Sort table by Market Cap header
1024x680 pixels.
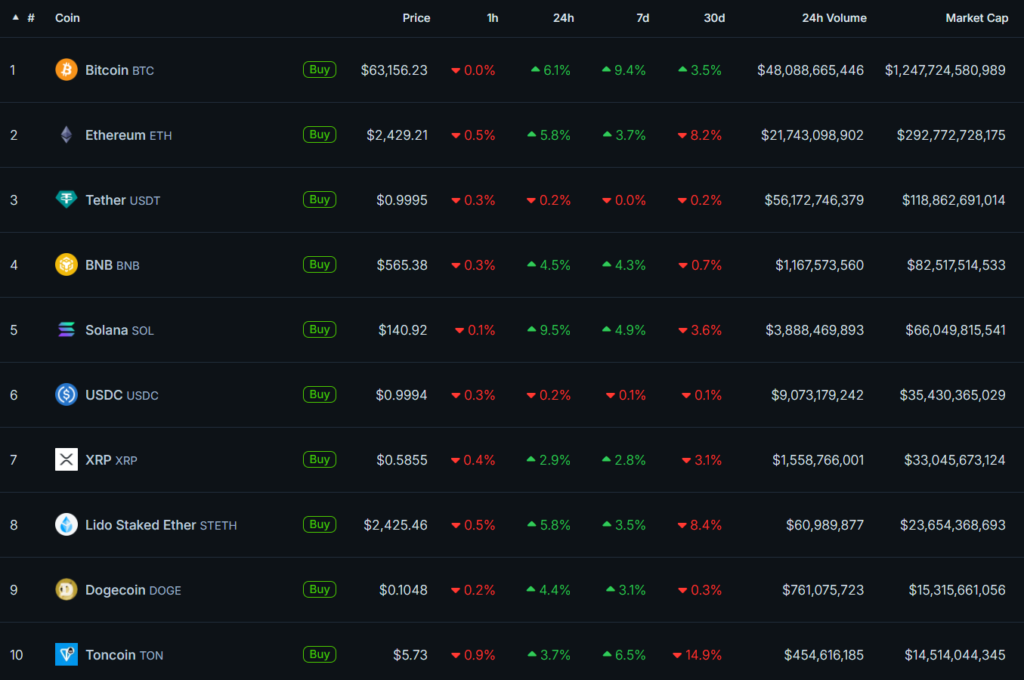tap(976, 18)
